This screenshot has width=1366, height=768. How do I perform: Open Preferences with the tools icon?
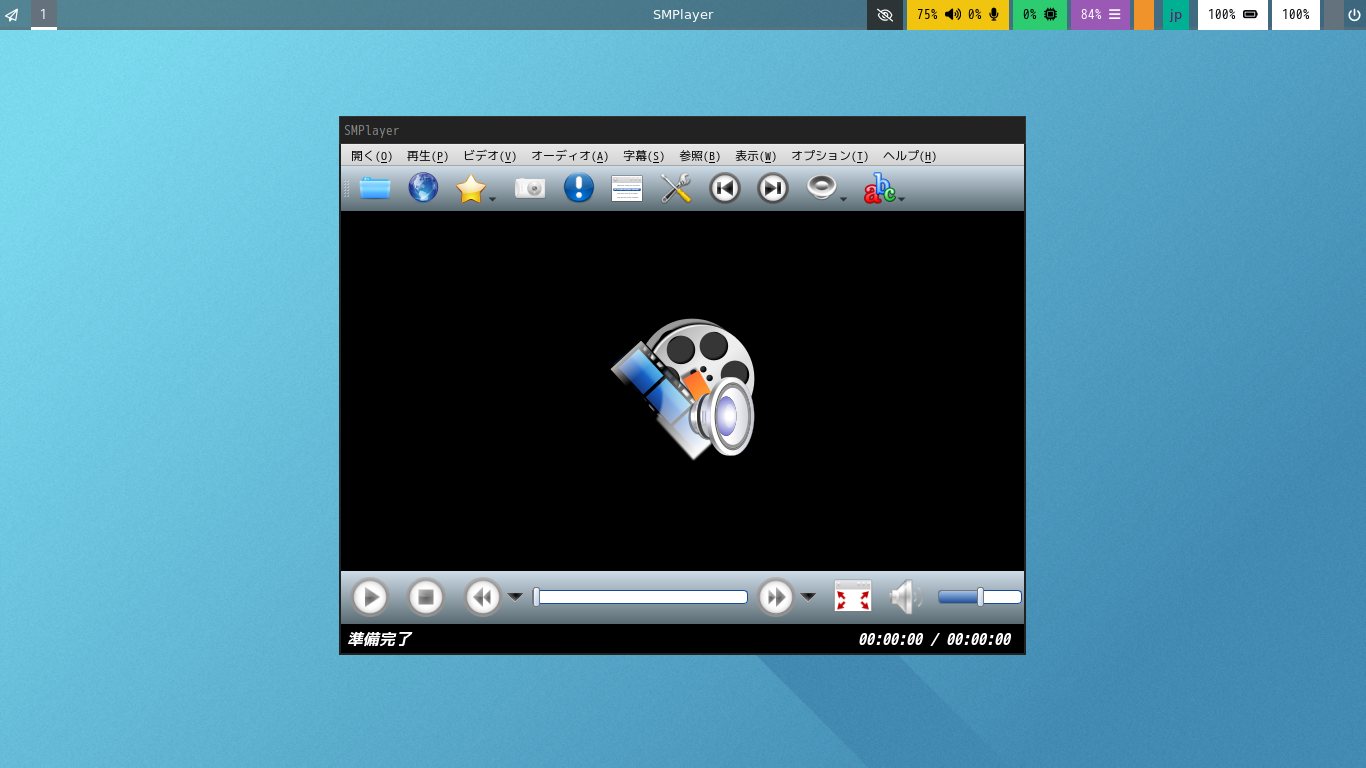(x=675, y=187)
